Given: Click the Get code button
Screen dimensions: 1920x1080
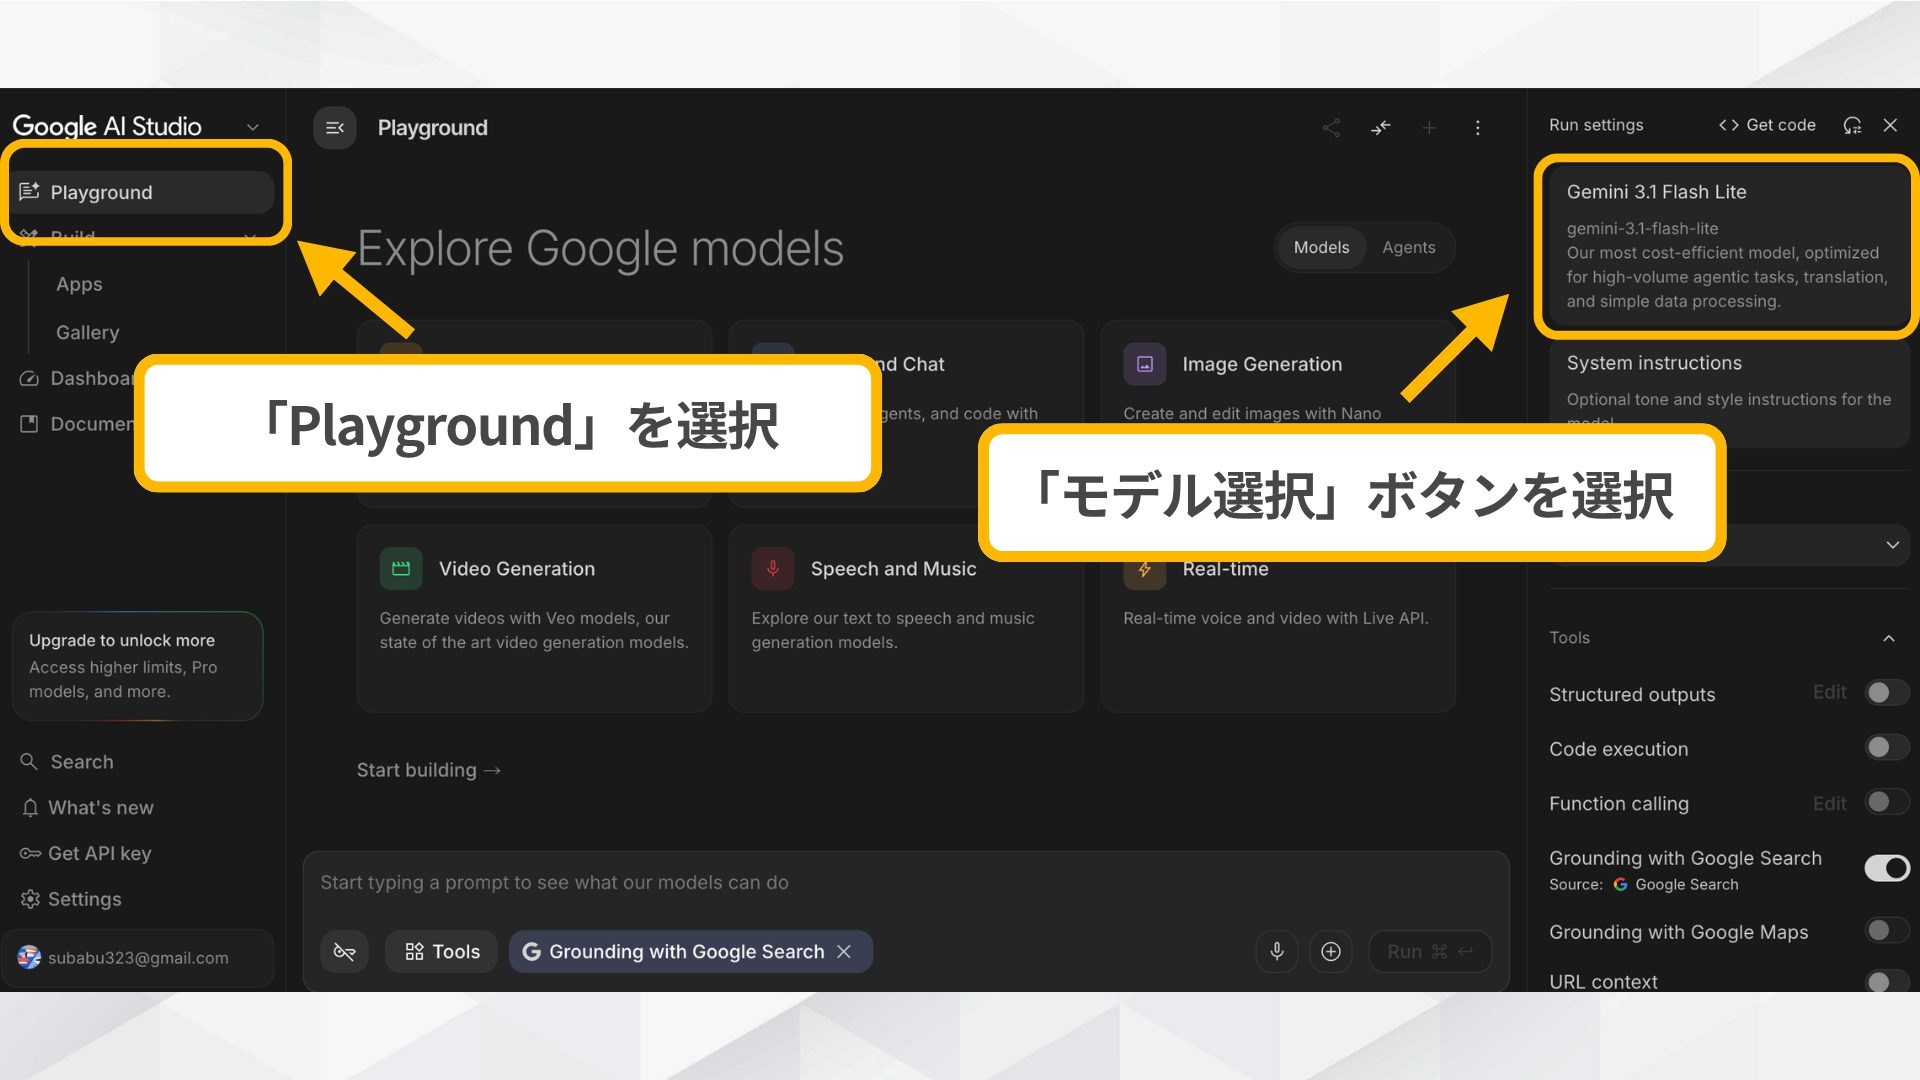Looking at the screenshot, I should pyautogui.click(x=1767, y=125).
